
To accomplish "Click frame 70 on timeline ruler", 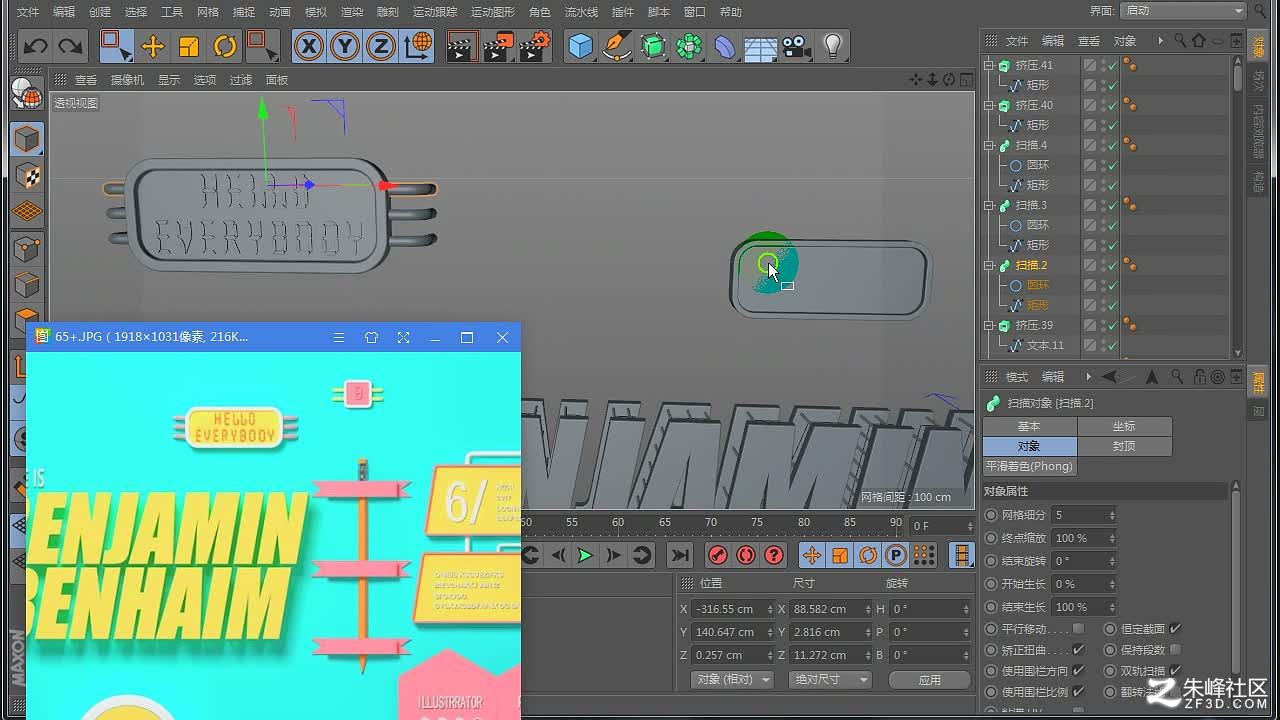I will point(711,523).
